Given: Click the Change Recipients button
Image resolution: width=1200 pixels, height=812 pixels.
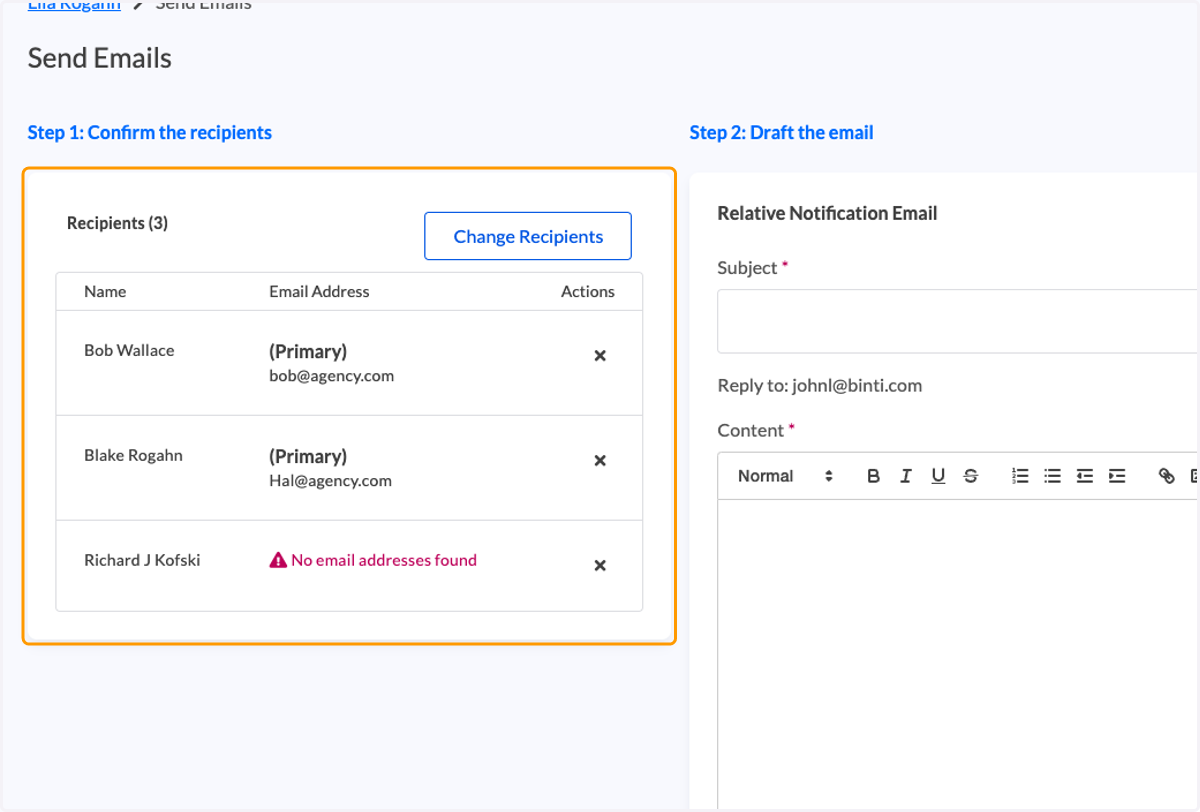Looking at the screenshot, I should click(x=528, y=236).
